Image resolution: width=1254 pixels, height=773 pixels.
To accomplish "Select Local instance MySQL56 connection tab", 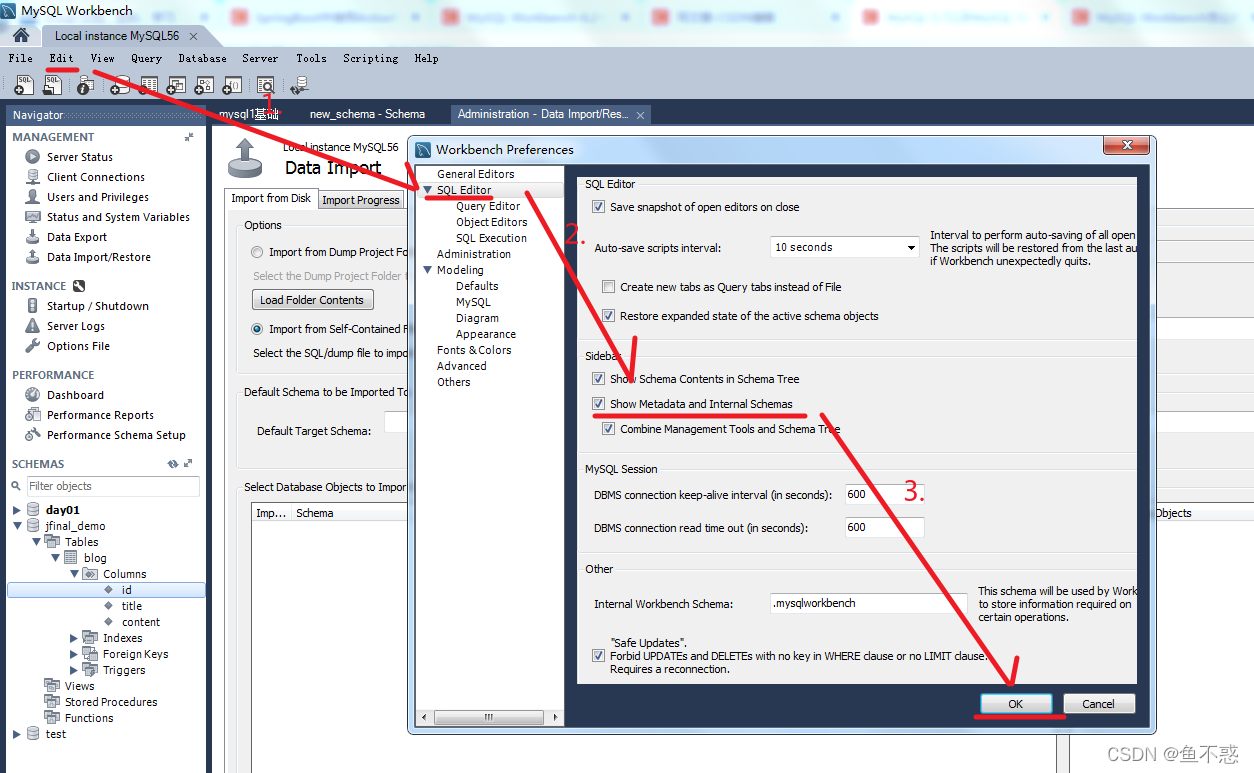I will 117,36.
